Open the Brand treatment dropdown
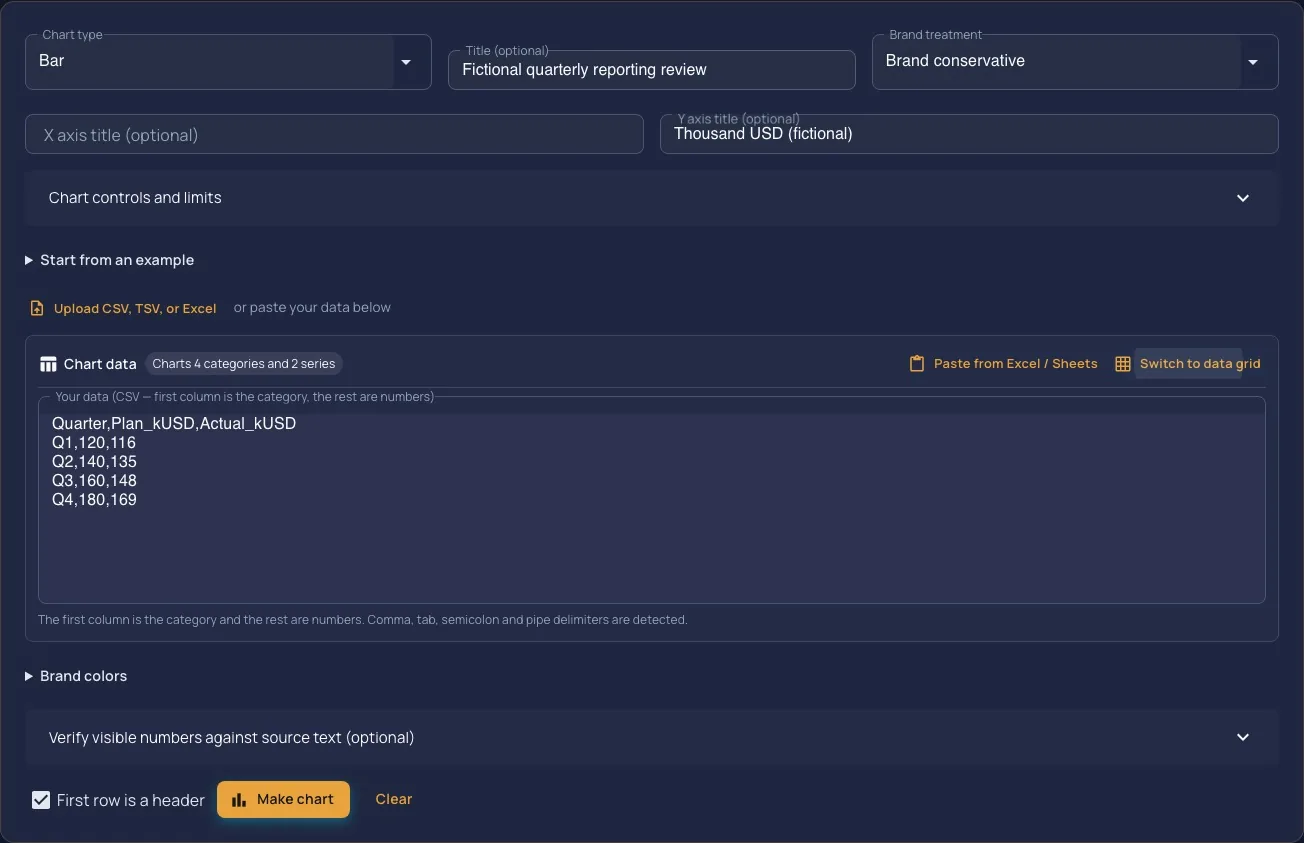The image size is (1304, 843). click(1075, 62)
